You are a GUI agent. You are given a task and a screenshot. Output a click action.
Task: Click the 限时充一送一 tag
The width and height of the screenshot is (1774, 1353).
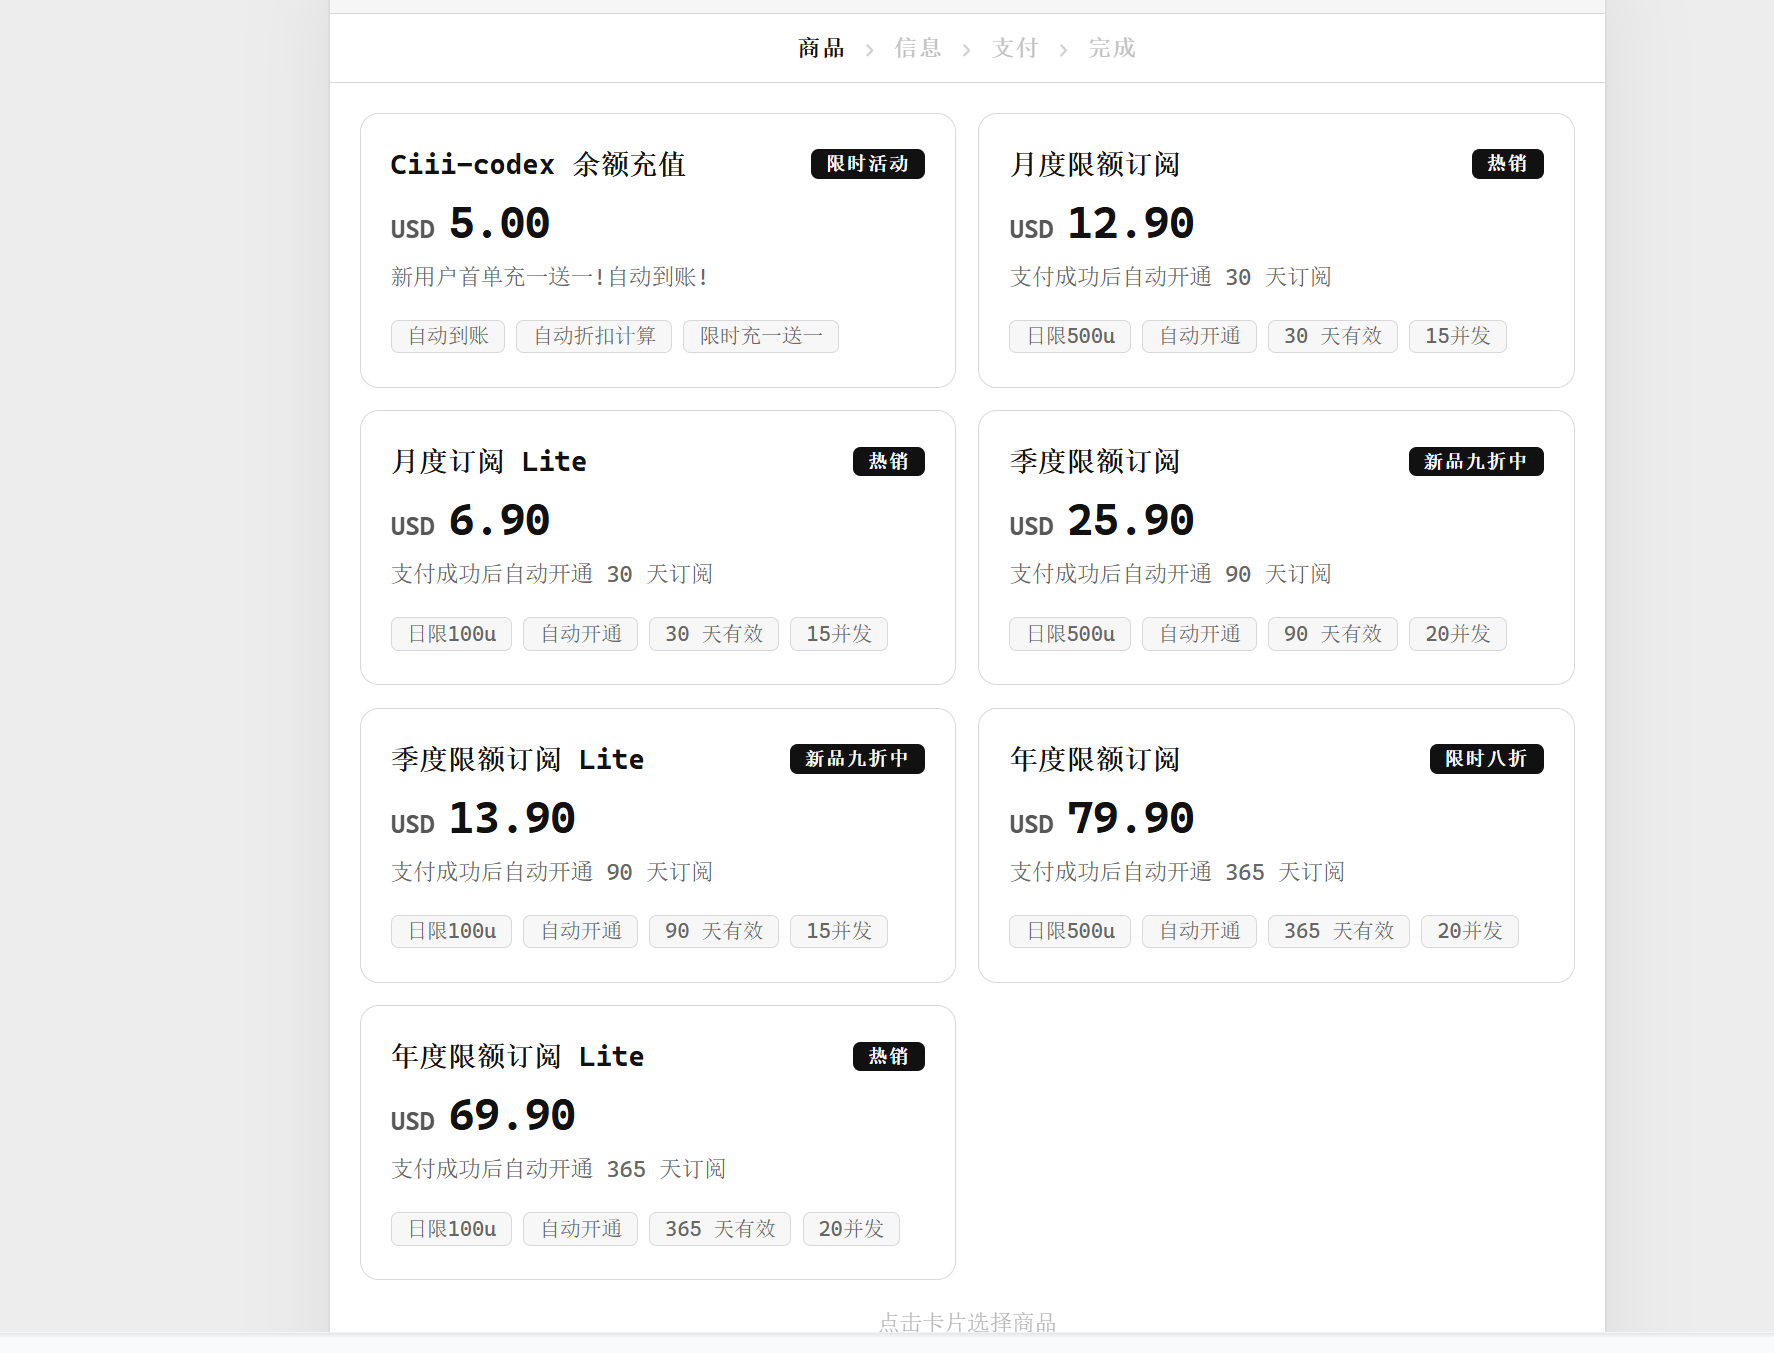(x=760, y=336)
